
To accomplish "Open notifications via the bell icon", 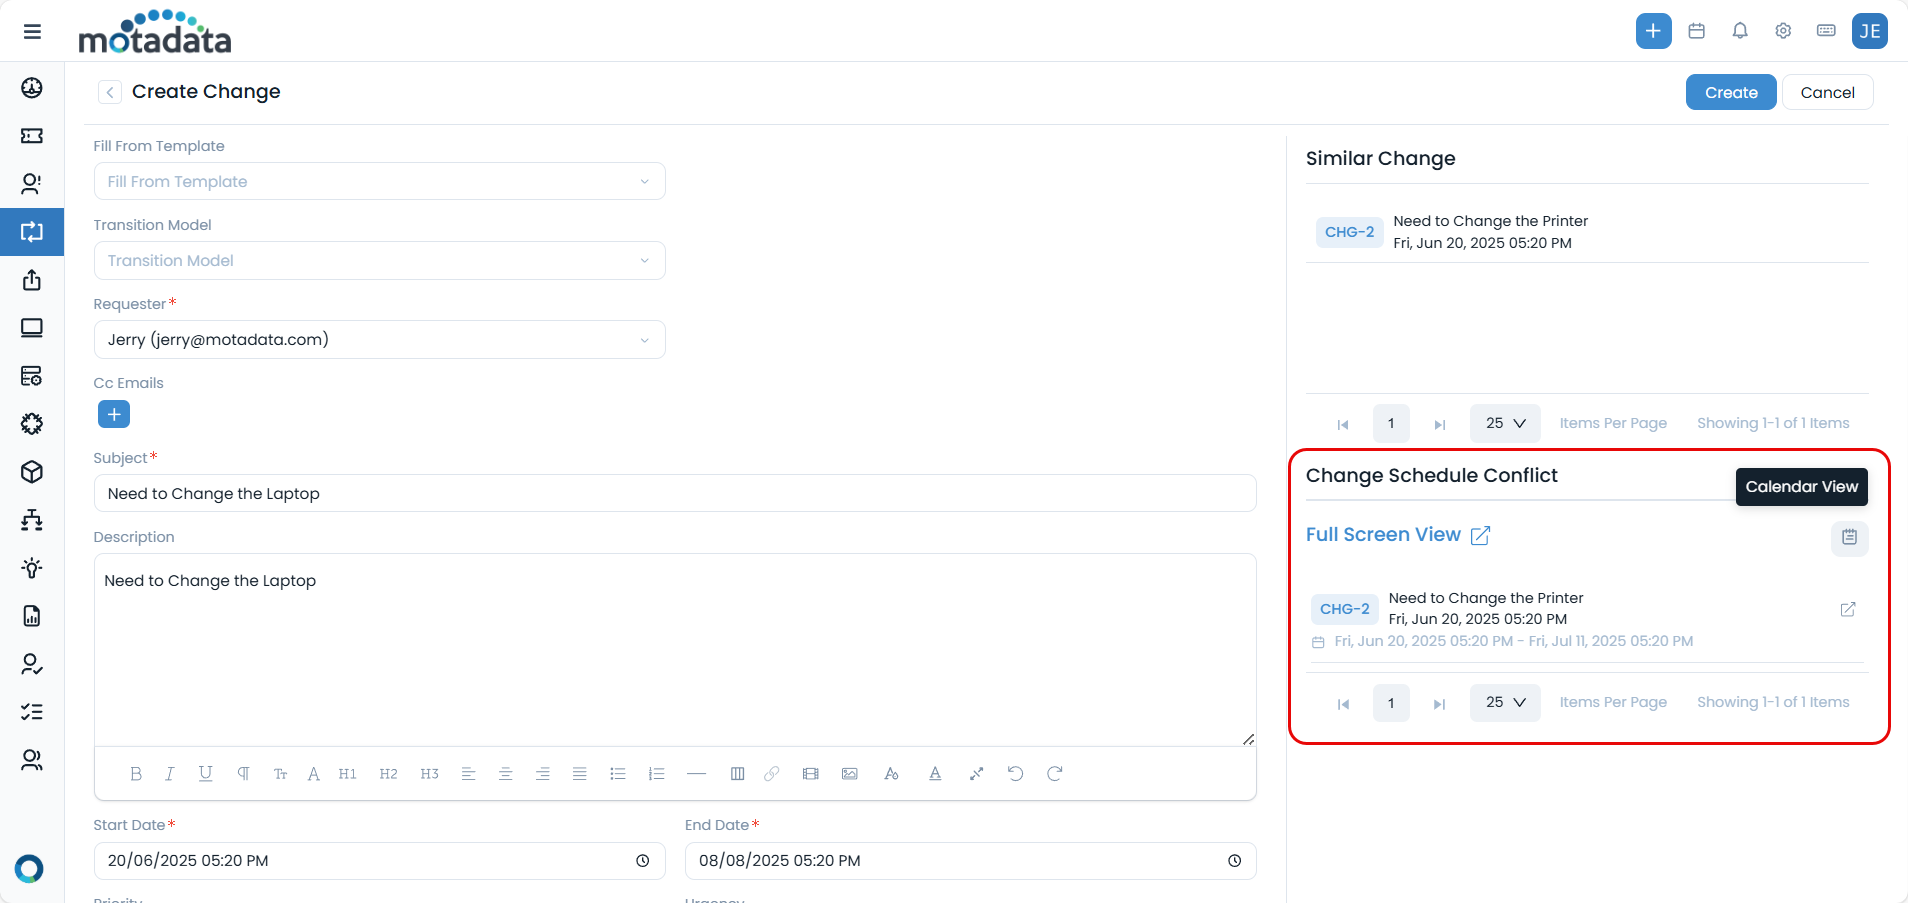I will click(x=1740, y=31).
